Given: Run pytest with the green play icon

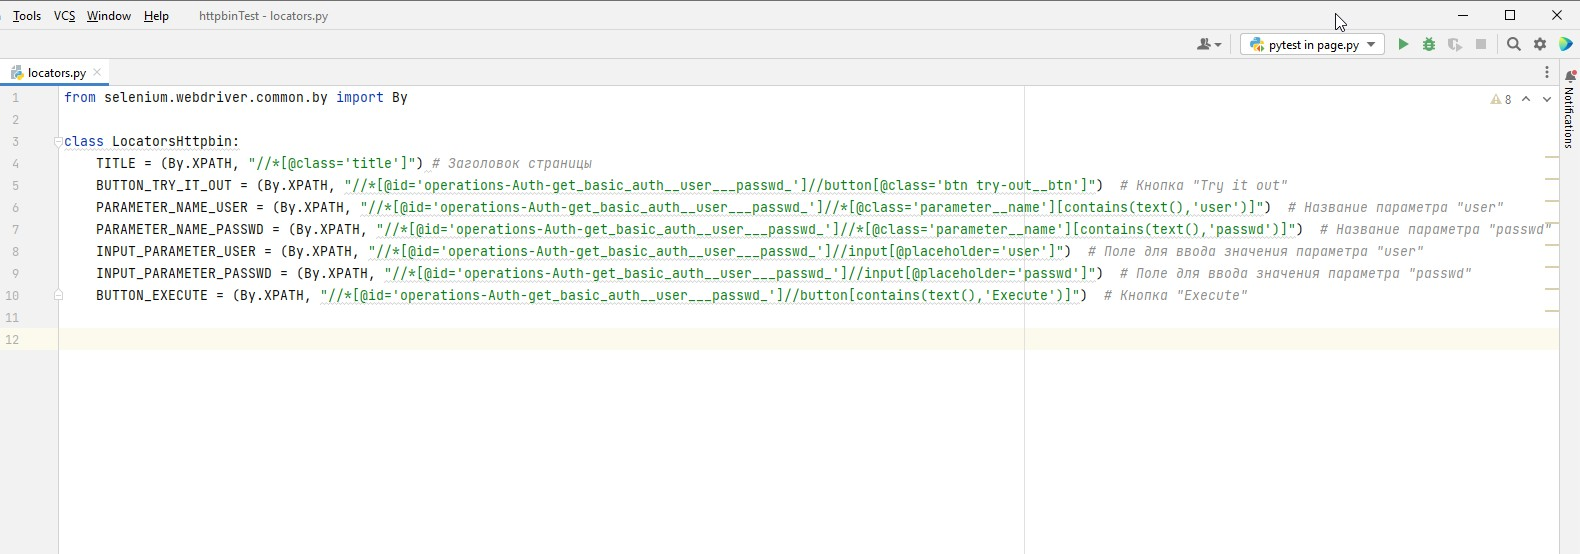Looking at the screenshot, I should [1403, 44].
